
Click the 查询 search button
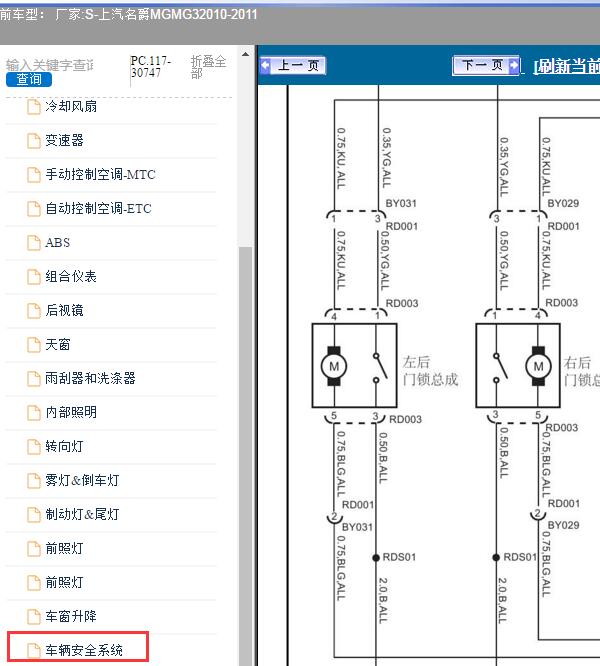pos(29,79)
